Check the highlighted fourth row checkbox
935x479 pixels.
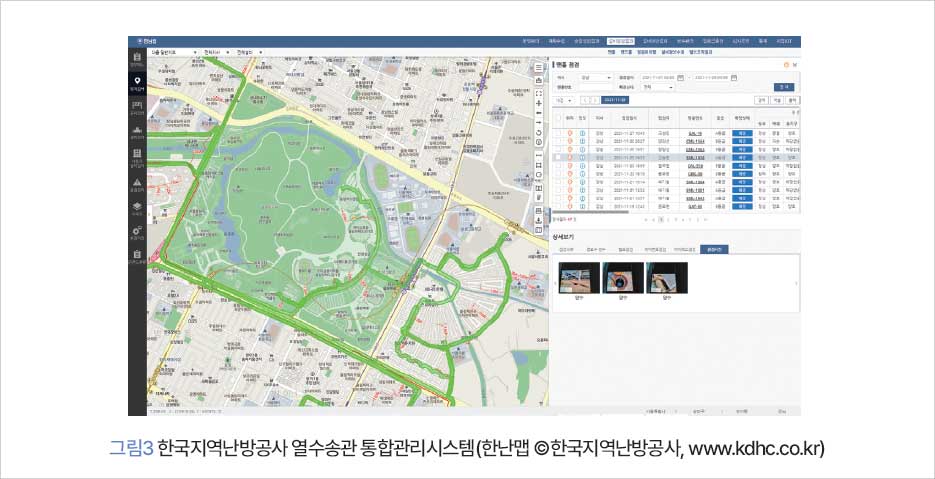[x=557, y=158]
